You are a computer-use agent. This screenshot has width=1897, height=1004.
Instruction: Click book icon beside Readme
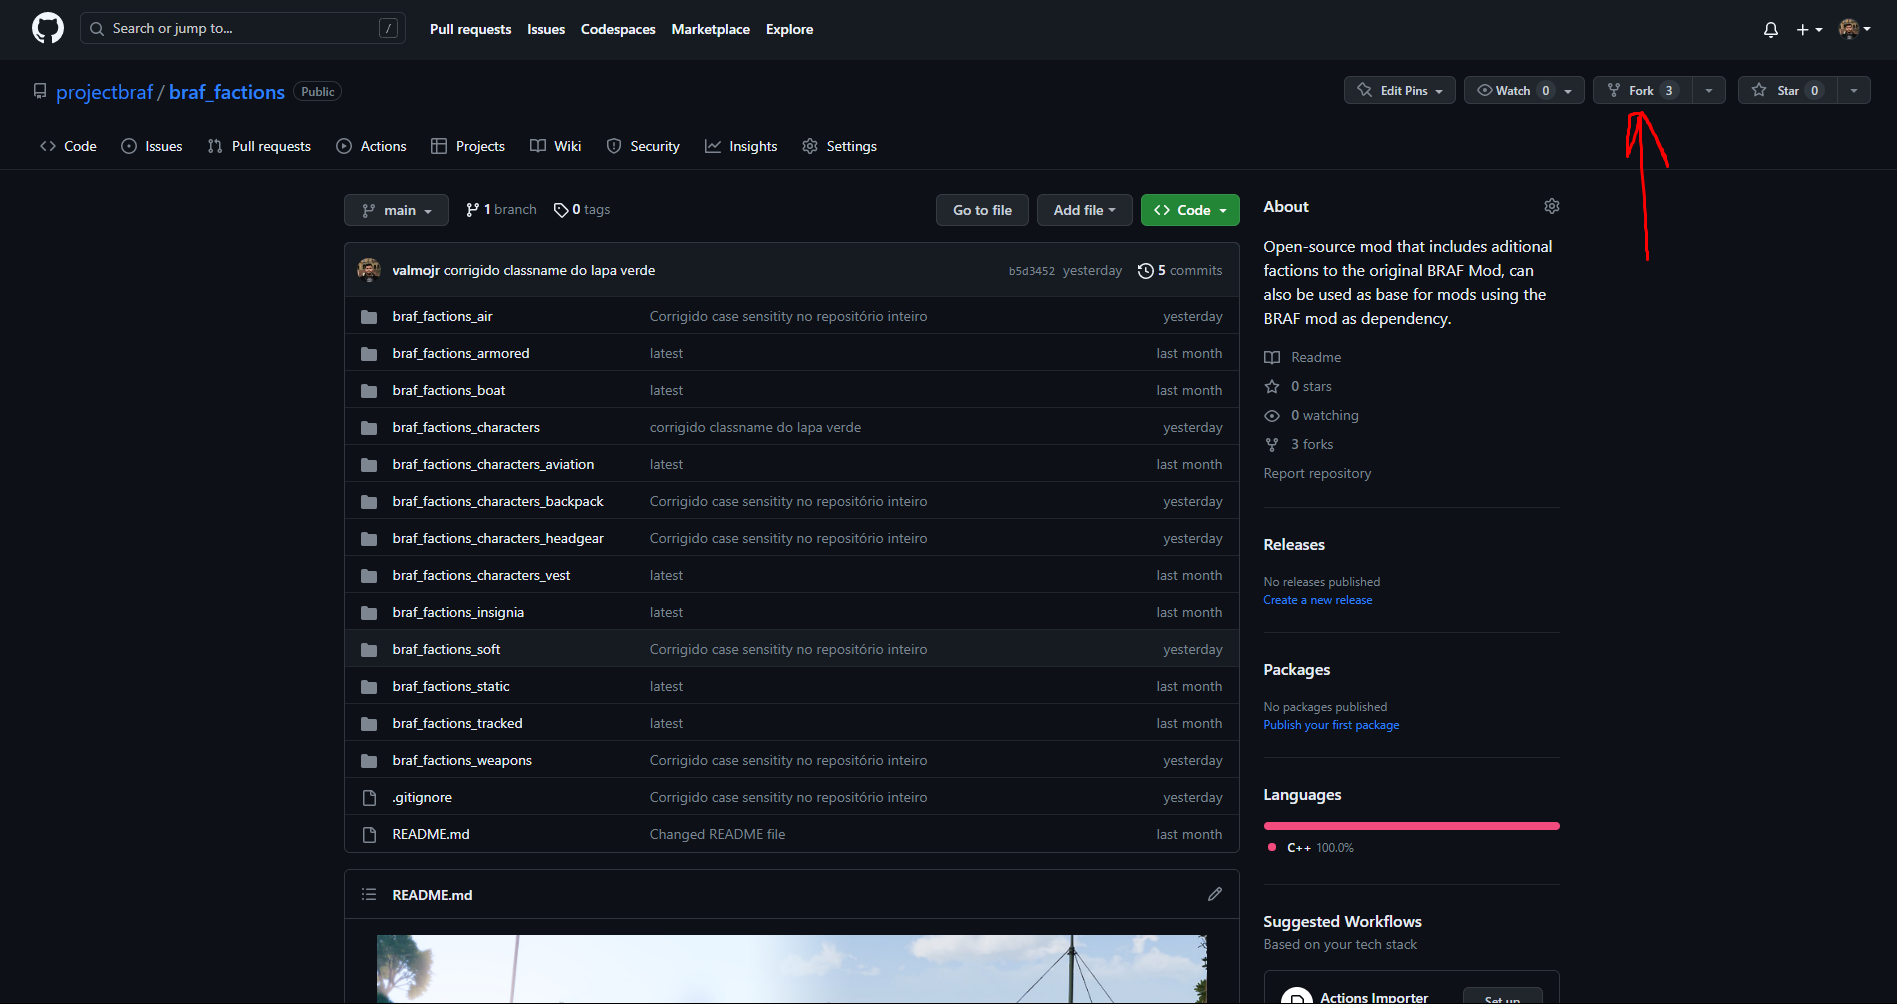tap(1272, 357)
